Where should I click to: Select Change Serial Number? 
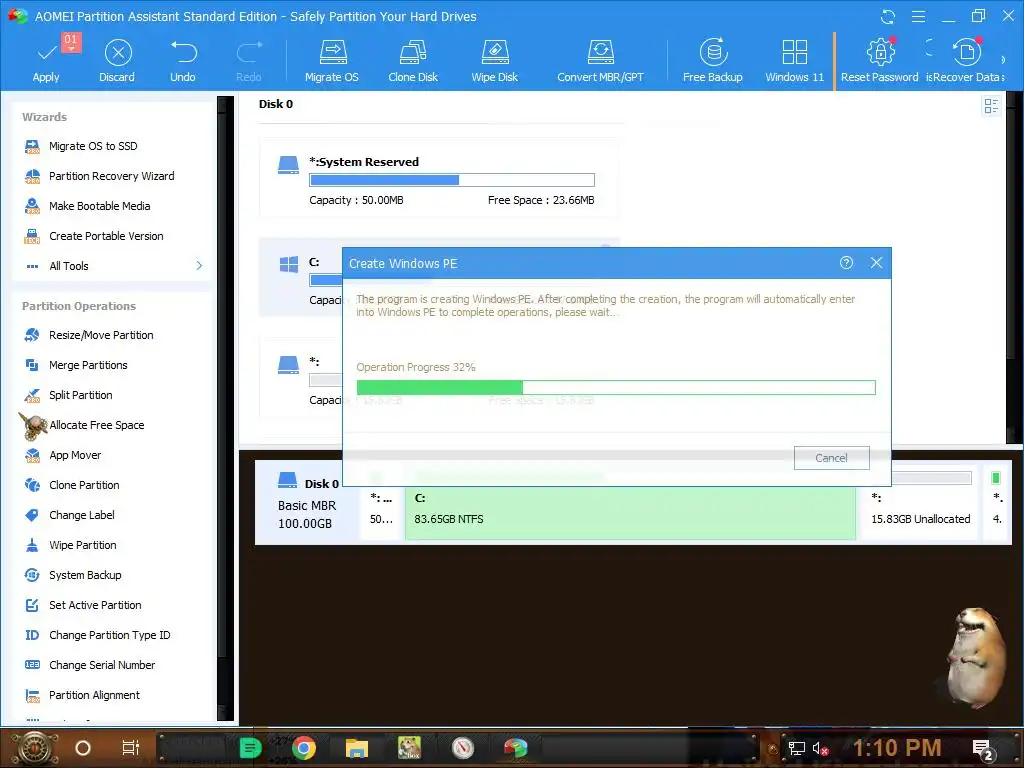pyautogui.click(x=102, y=665)
